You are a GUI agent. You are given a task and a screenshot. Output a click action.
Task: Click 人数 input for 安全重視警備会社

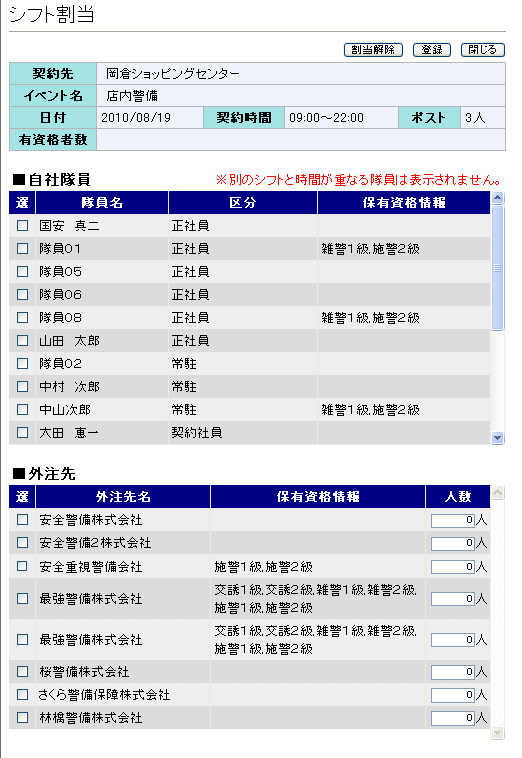pos(452,567)
